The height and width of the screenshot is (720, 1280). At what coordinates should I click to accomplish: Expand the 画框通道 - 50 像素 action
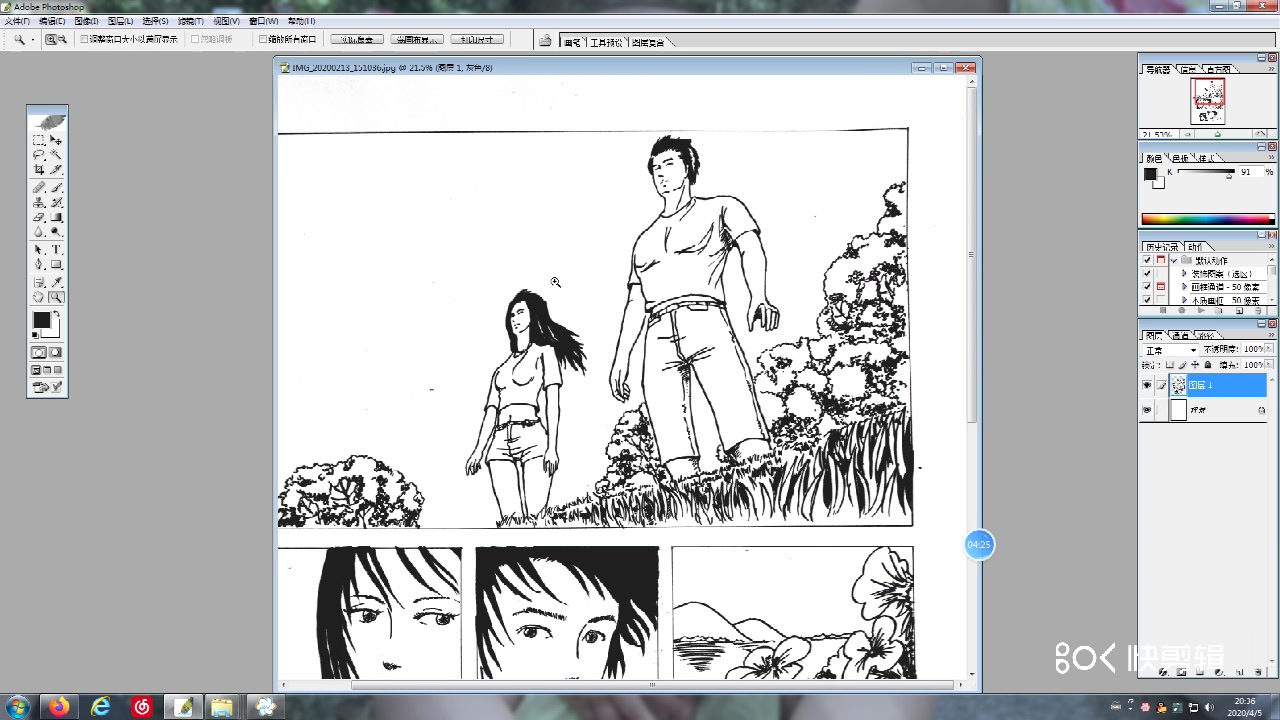tap(1185, 287)
